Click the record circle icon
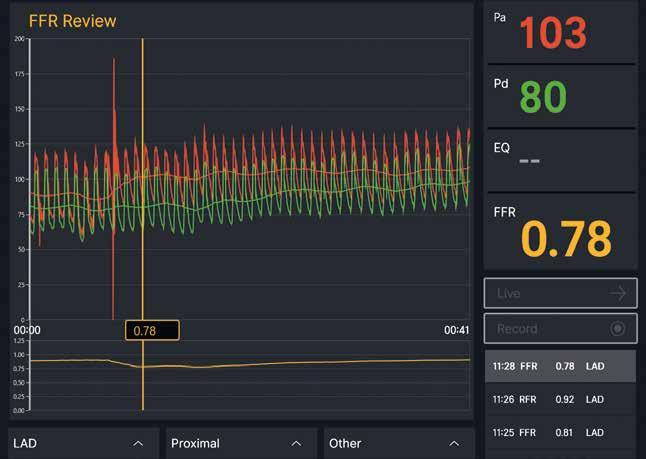Image resolution: width=646 pixels, height=459 pixels. tap(618, 328)
